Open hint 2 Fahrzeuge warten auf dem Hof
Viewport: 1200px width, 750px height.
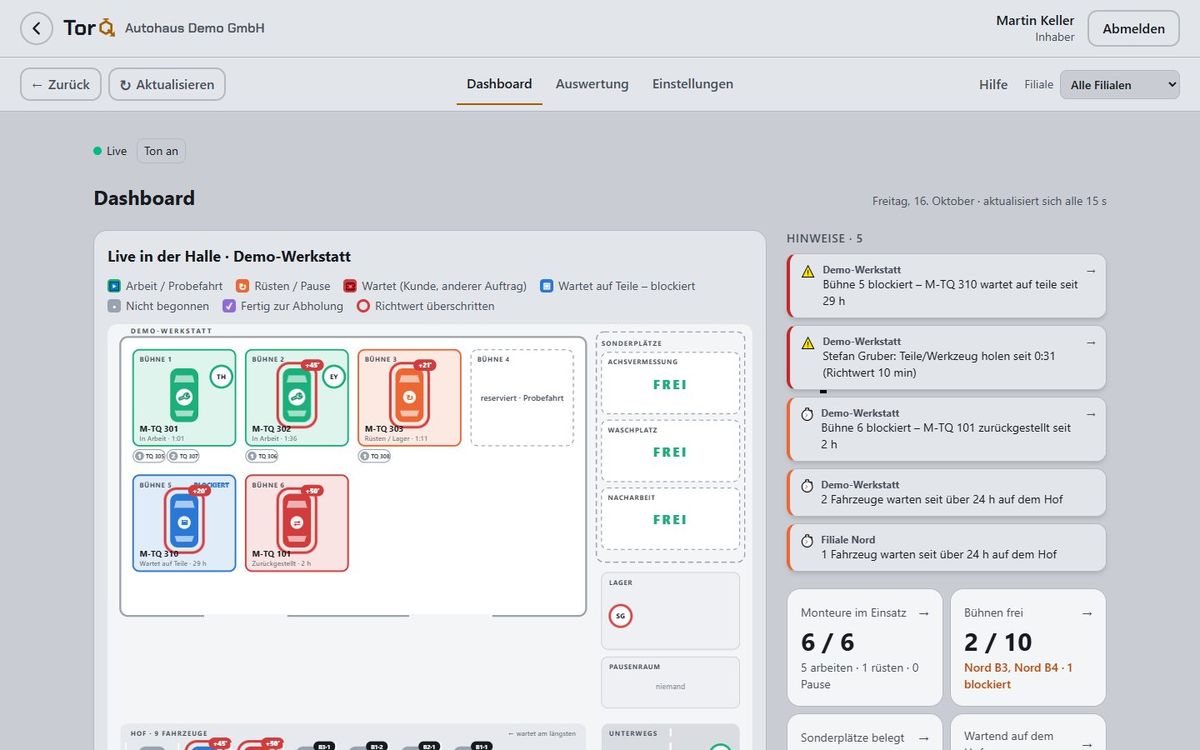[947, 492]
